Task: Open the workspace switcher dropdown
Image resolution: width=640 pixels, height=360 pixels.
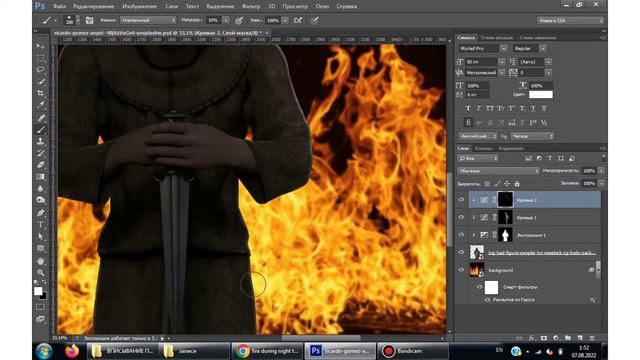Action: (570, 20)
